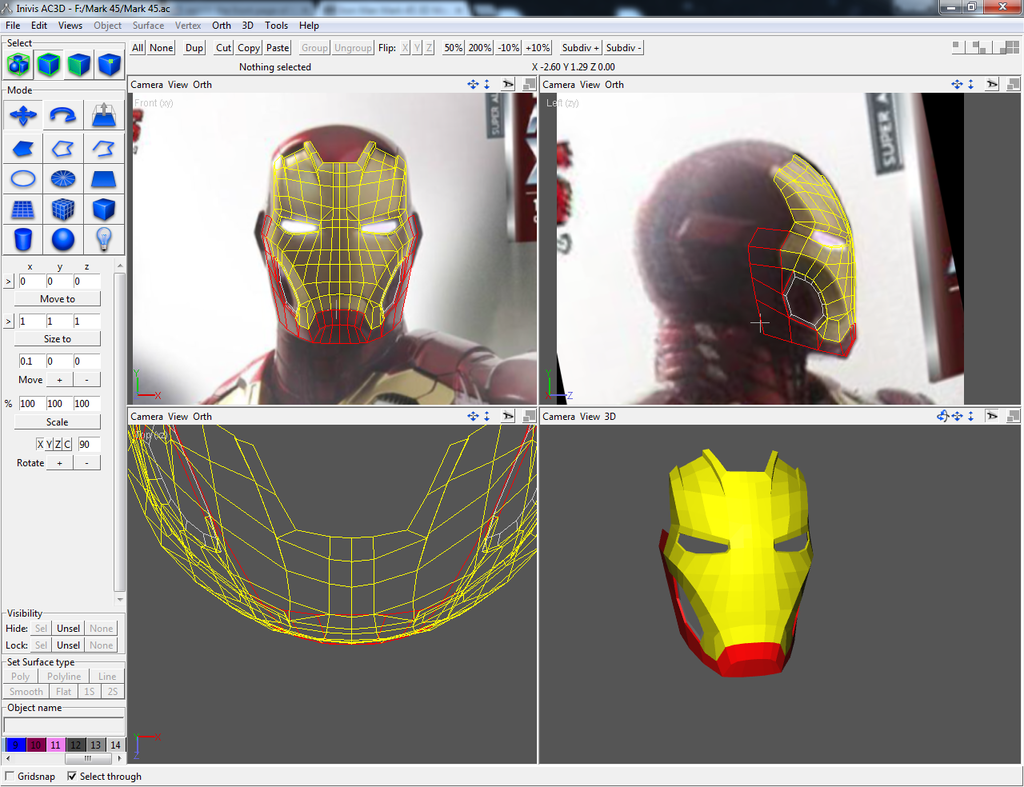Viewport: 1024px width, 787px height.
Task: Choose the Mesh grid tool
Action: (23, 209)
